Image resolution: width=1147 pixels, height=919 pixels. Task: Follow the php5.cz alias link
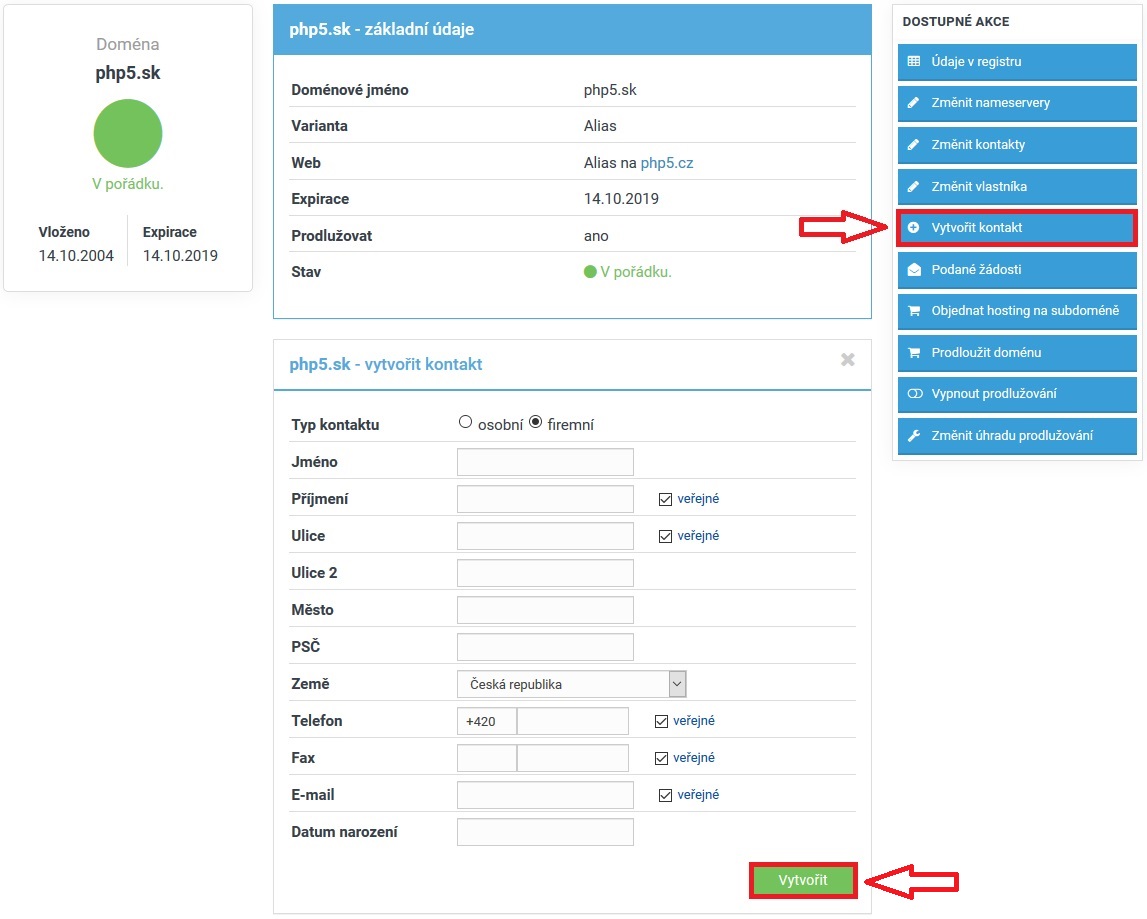(x=666, y=163)
